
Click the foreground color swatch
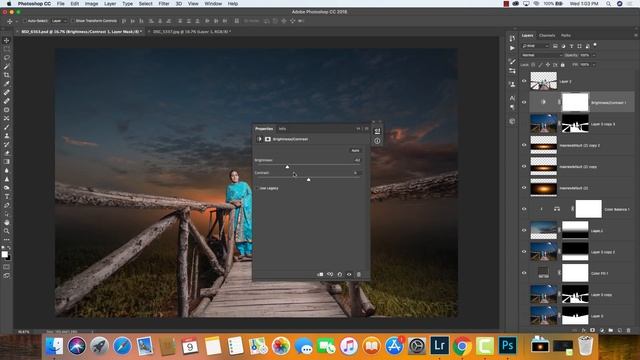point(4,254)
